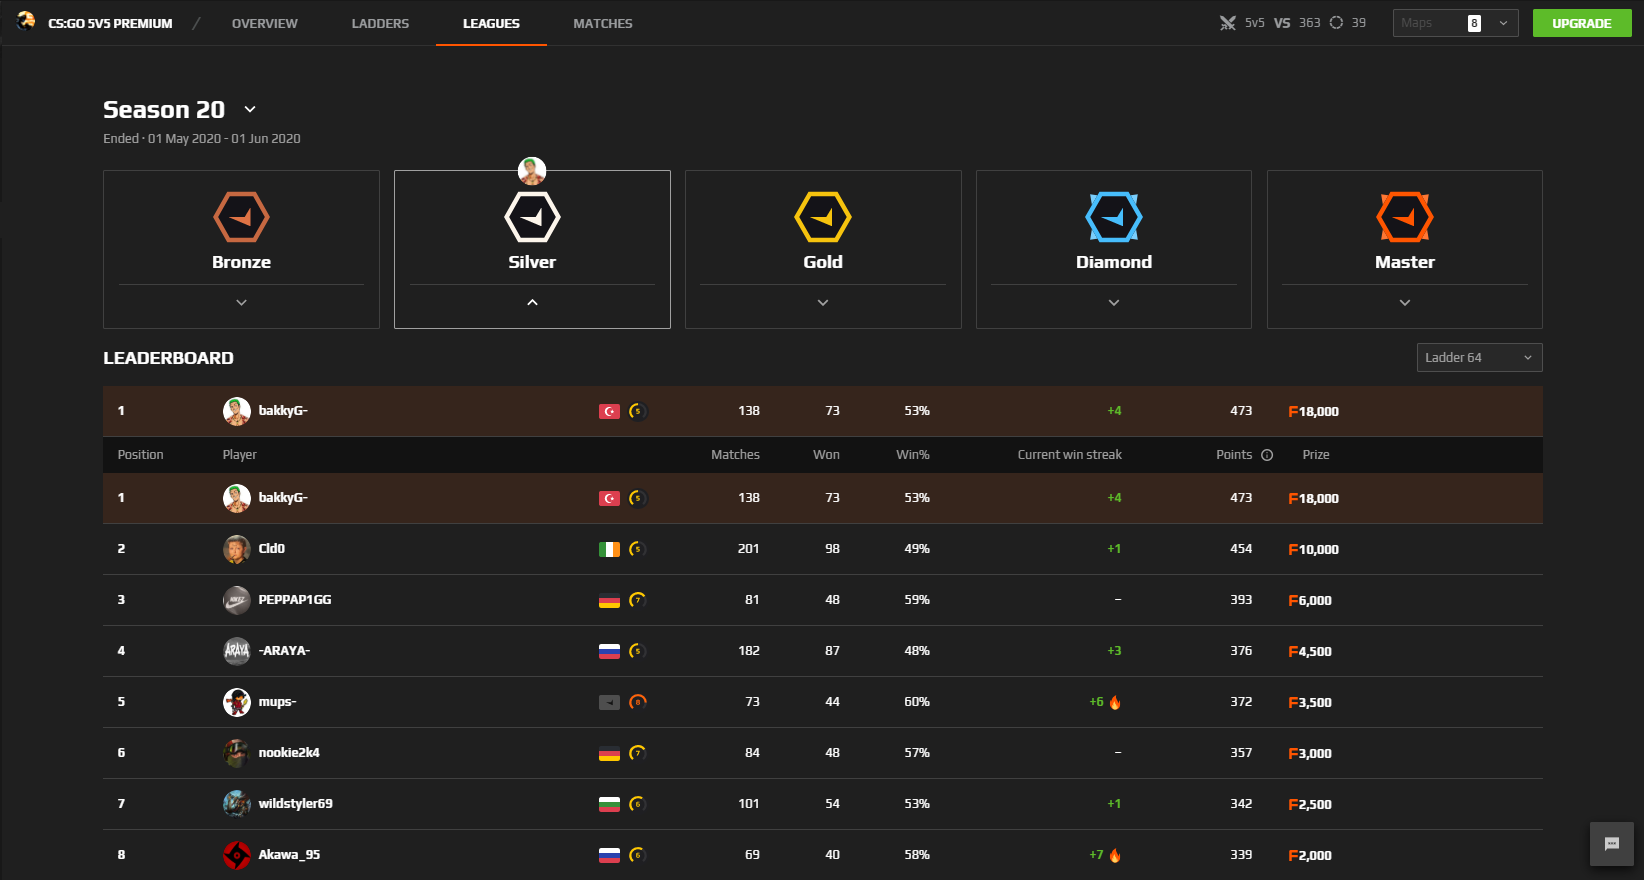Click the green Upgrade button

click(x=1582, y=23)
